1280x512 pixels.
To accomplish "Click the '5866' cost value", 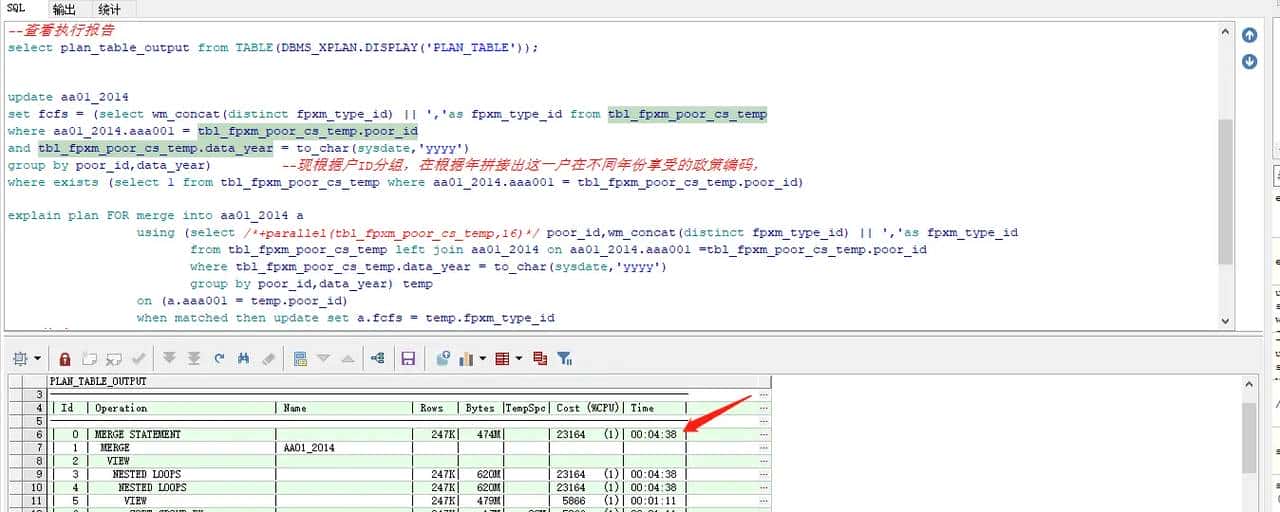I will pos(573,500).
